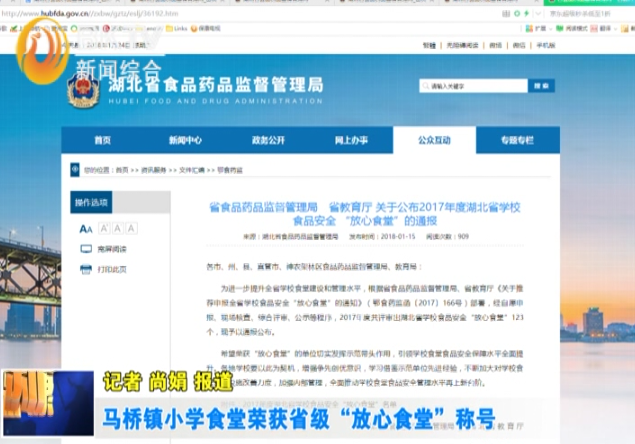Screen dimensions: 635x444
Task: Click the 阅读模式 reading mode icon
Action: click(x=558, y=30)
